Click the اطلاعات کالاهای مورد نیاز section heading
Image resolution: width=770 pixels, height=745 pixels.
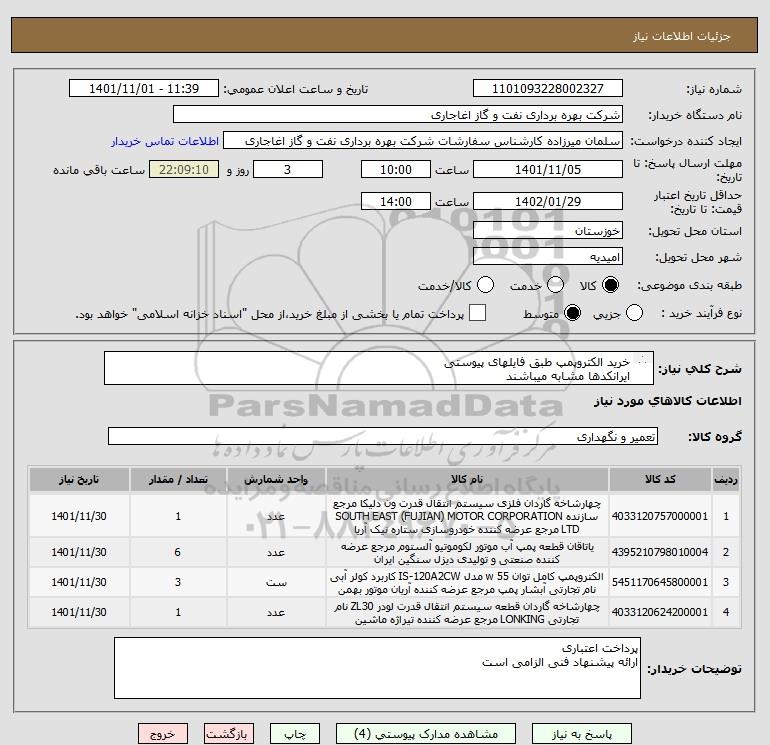668,401
